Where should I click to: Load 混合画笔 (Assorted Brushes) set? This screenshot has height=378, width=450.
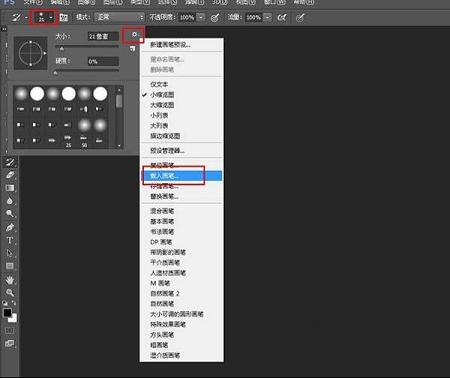[x=162, y=211]
